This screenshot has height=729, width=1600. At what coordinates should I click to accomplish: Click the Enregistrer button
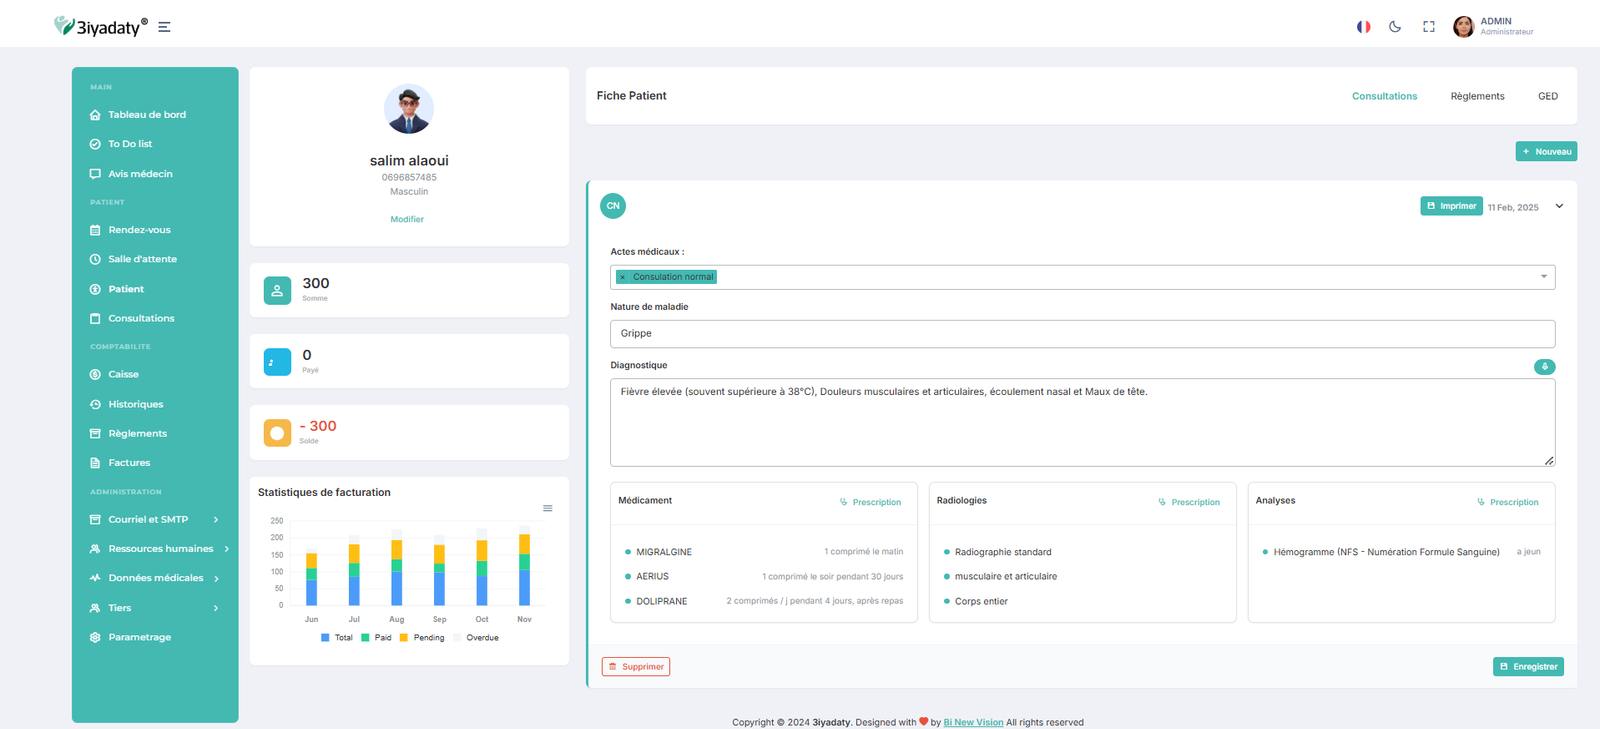(x=1528, y=667)
